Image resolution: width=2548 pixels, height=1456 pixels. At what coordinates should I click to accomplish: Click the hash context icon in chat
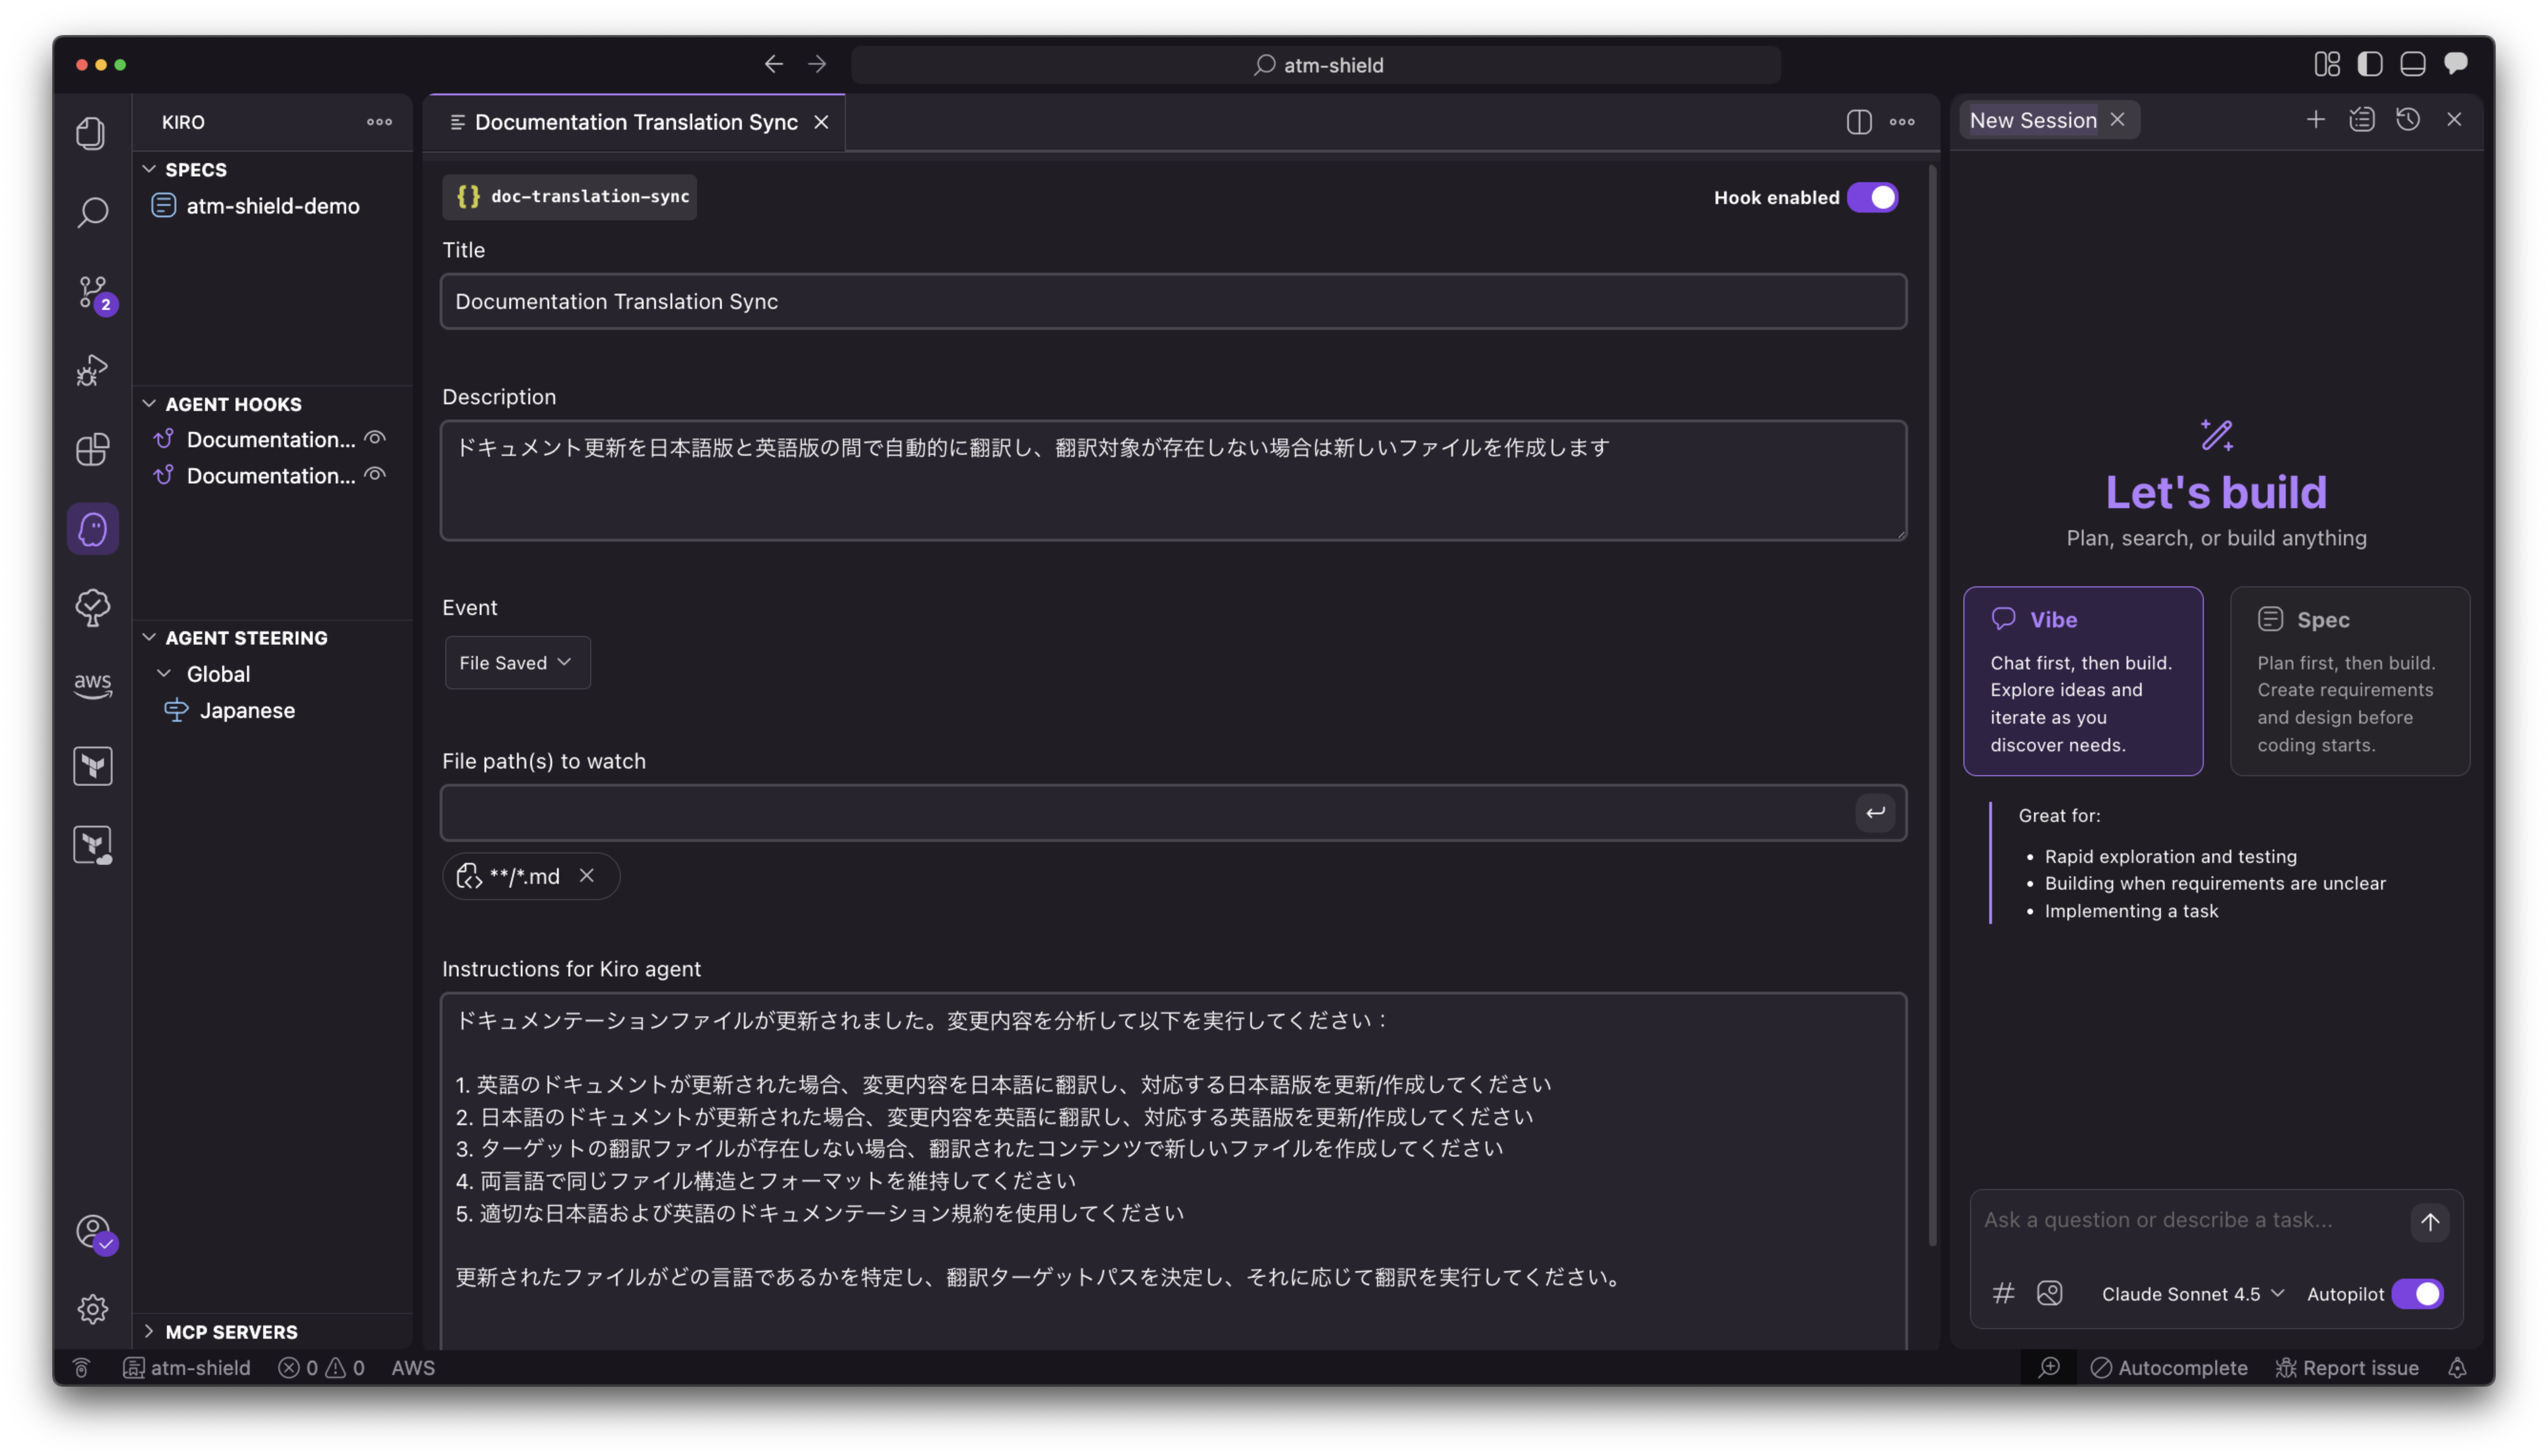point(2003,1293)
